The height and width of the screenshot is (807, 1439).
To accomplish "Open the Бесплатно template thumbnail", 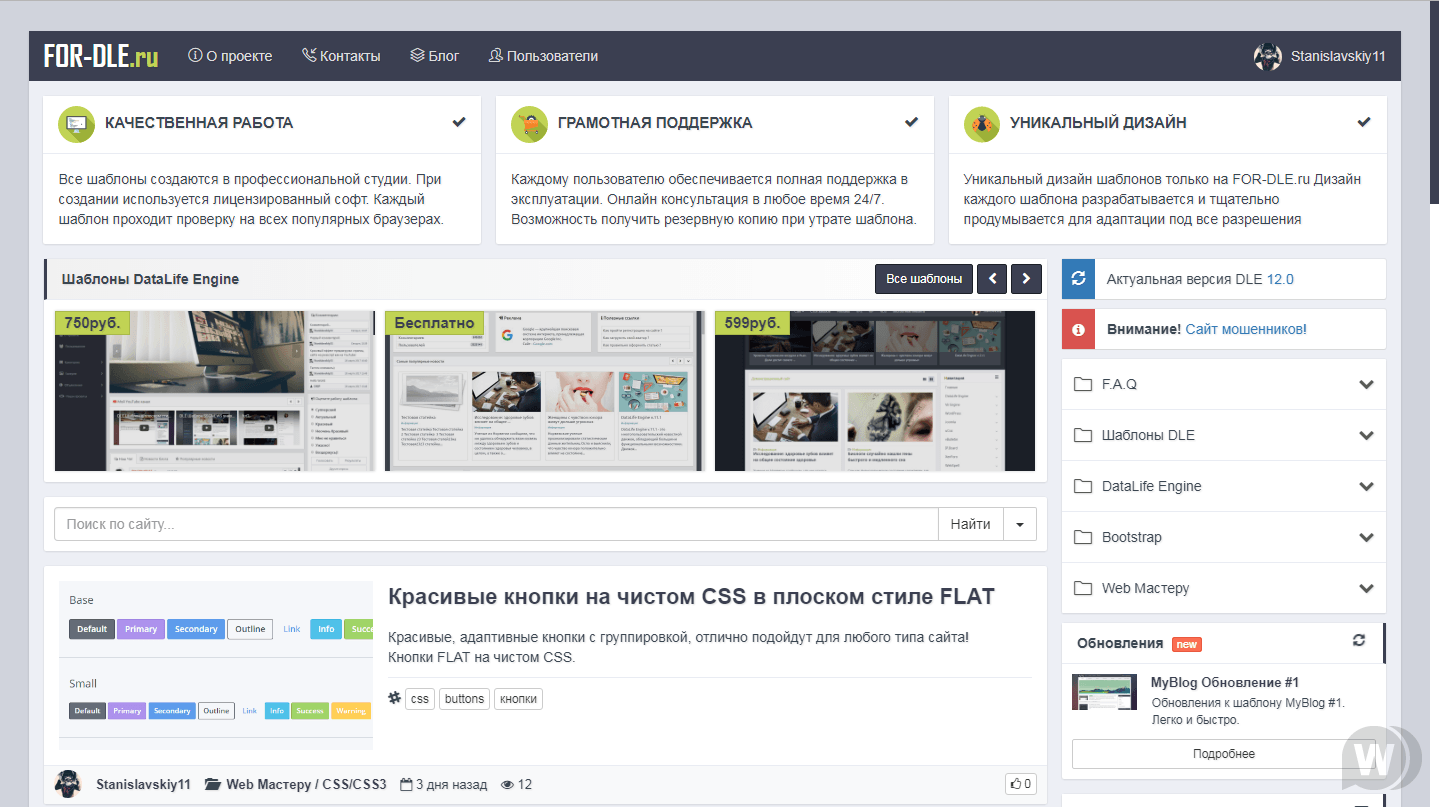I will click(545, 391).
